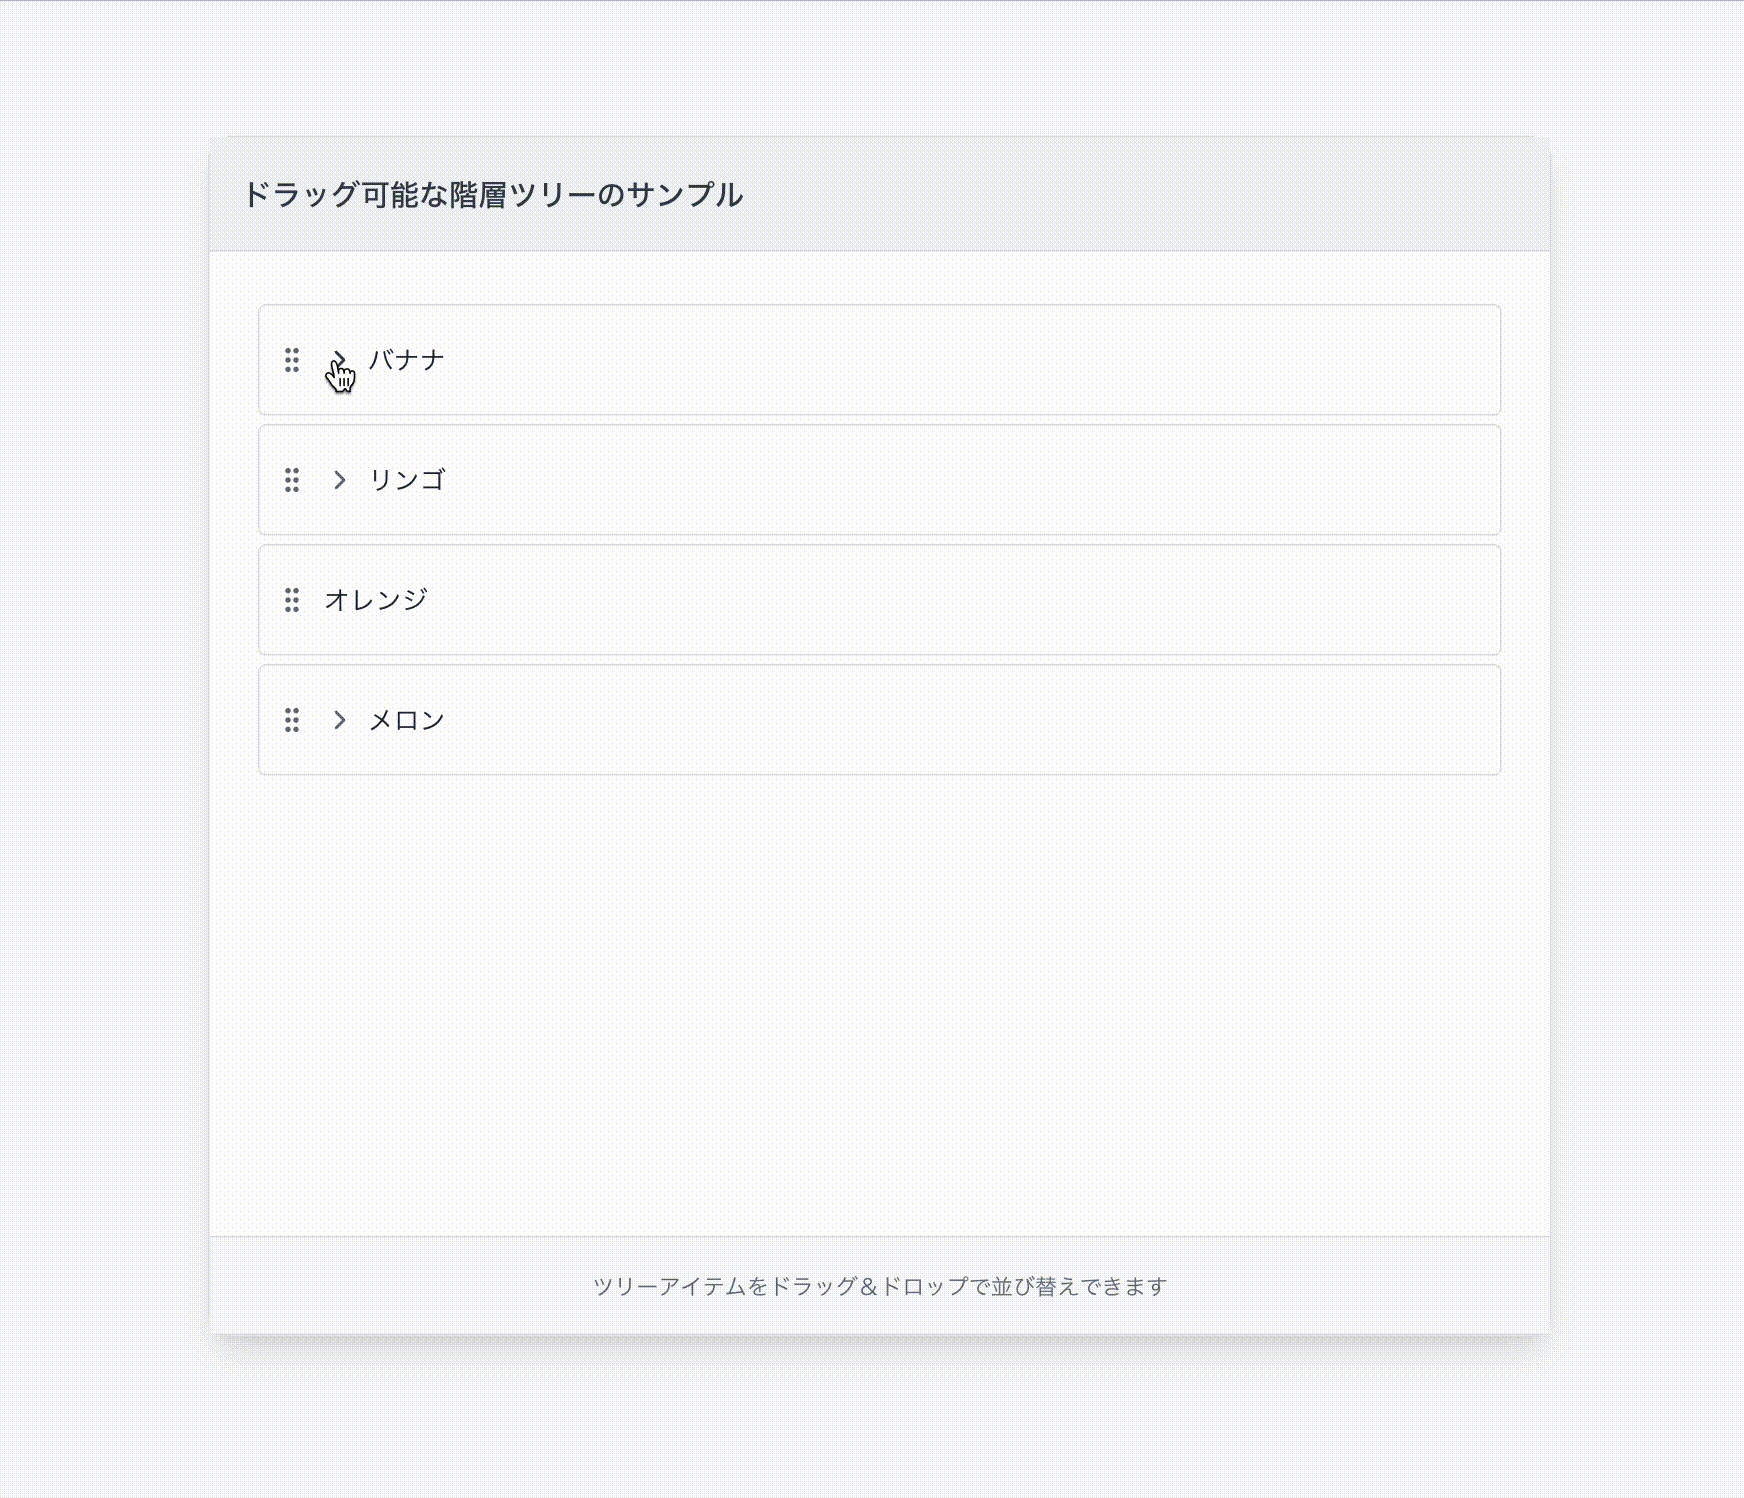Viewport: 1744px width, 1498px height.
Task: Click the six-dot grip icon for メロン
Action: tap(292, 720)
